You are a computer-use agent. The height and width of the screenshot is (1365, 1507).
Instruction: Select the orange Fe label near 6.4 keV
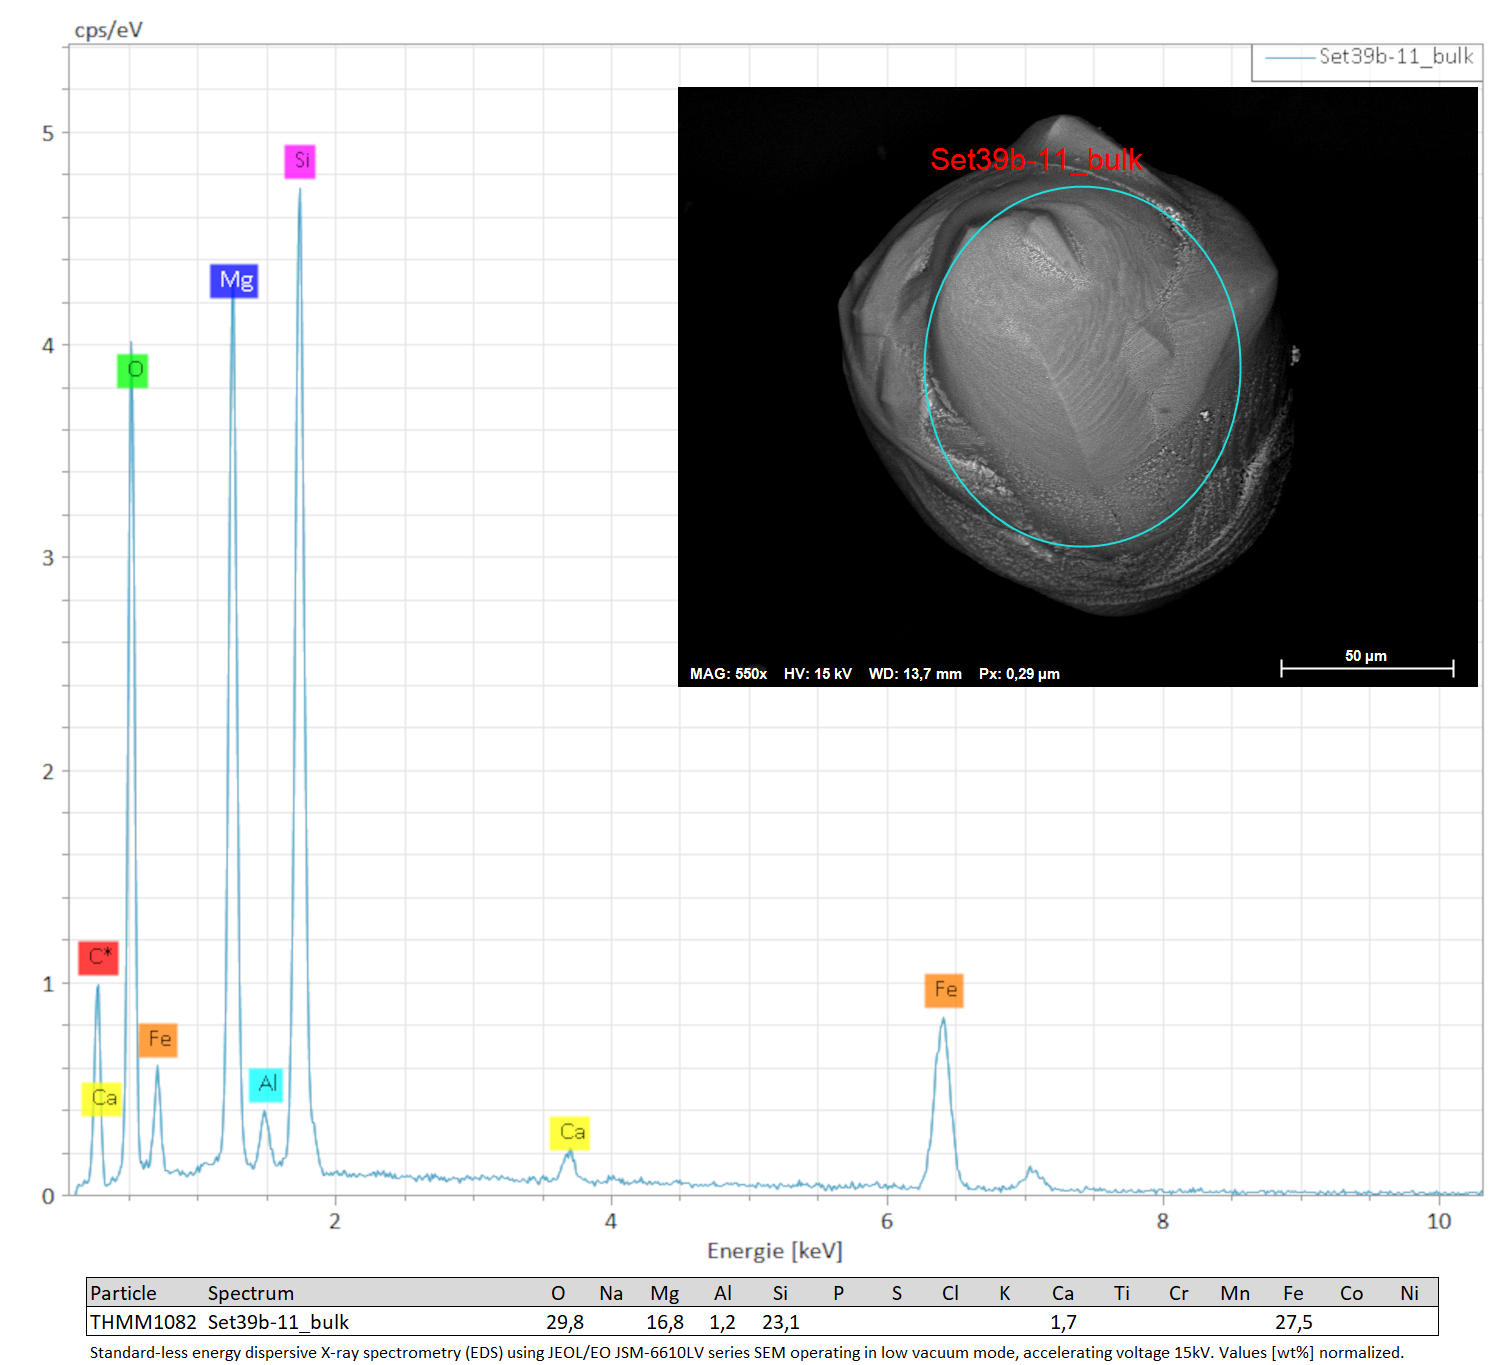[944, 990]
